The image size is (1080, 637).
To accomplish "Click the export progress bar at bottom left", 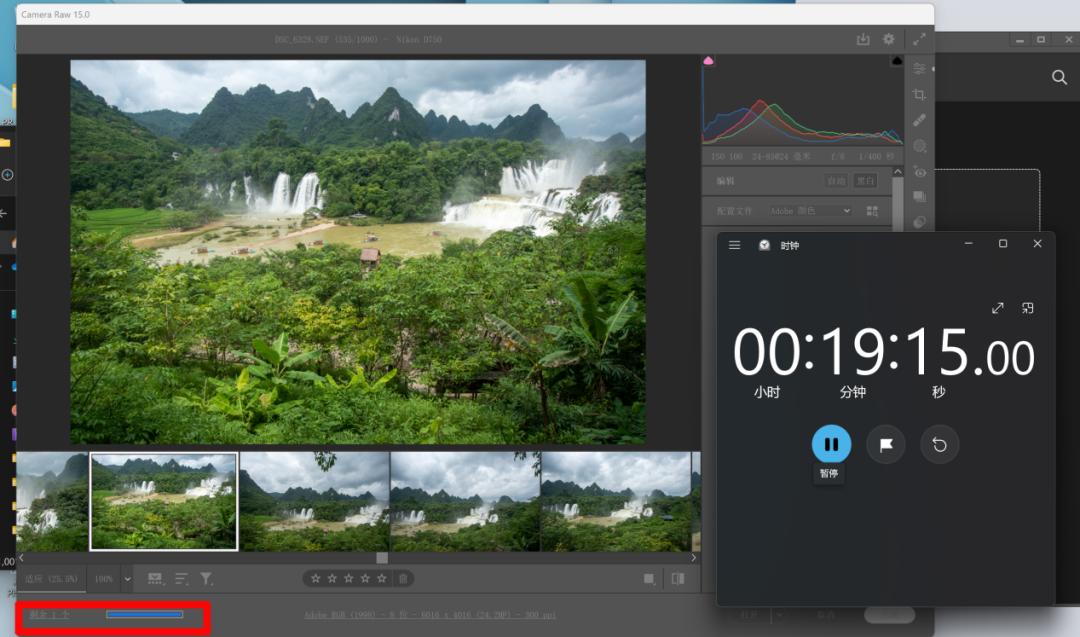I will [143, 615].
